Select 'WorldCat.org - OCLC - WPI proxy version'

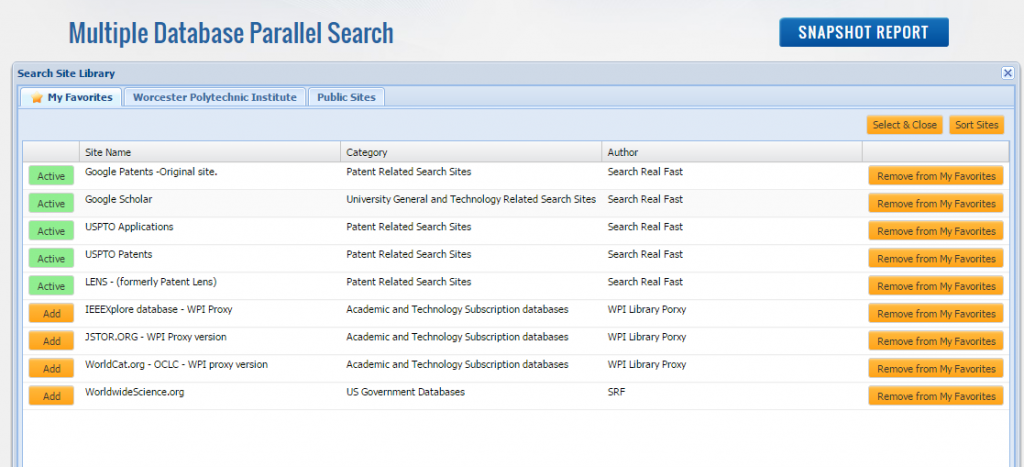[176, 364]
